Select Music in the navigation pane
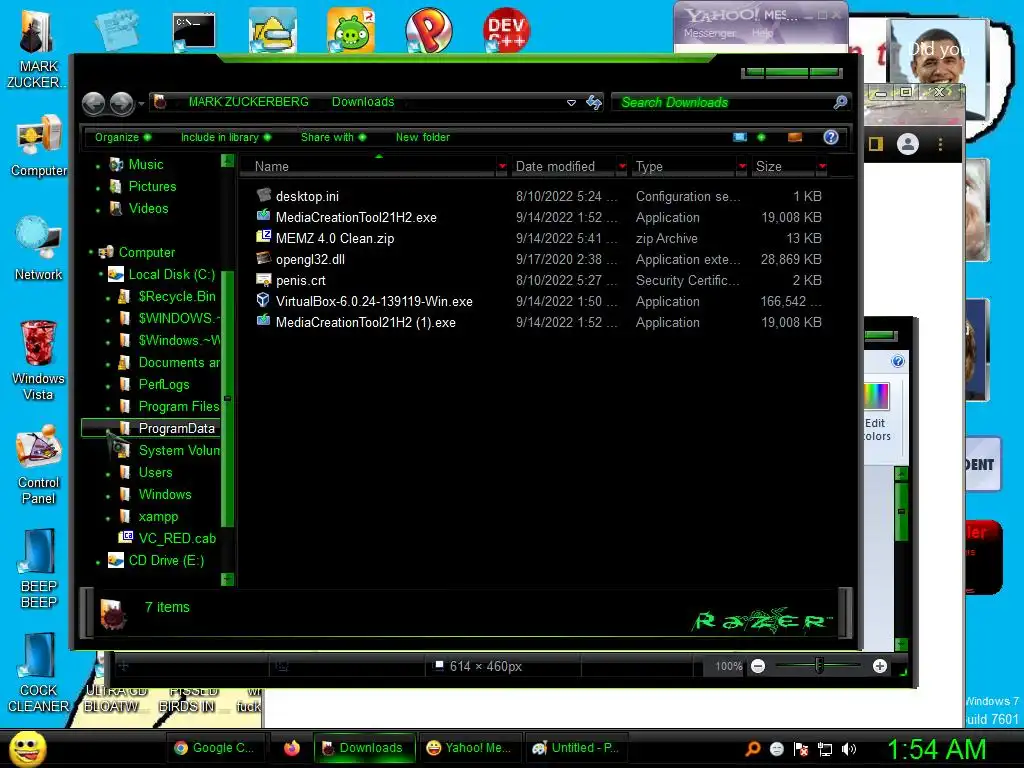The image size is (1024, 768). pyautogui.click(x=146, y=165)
